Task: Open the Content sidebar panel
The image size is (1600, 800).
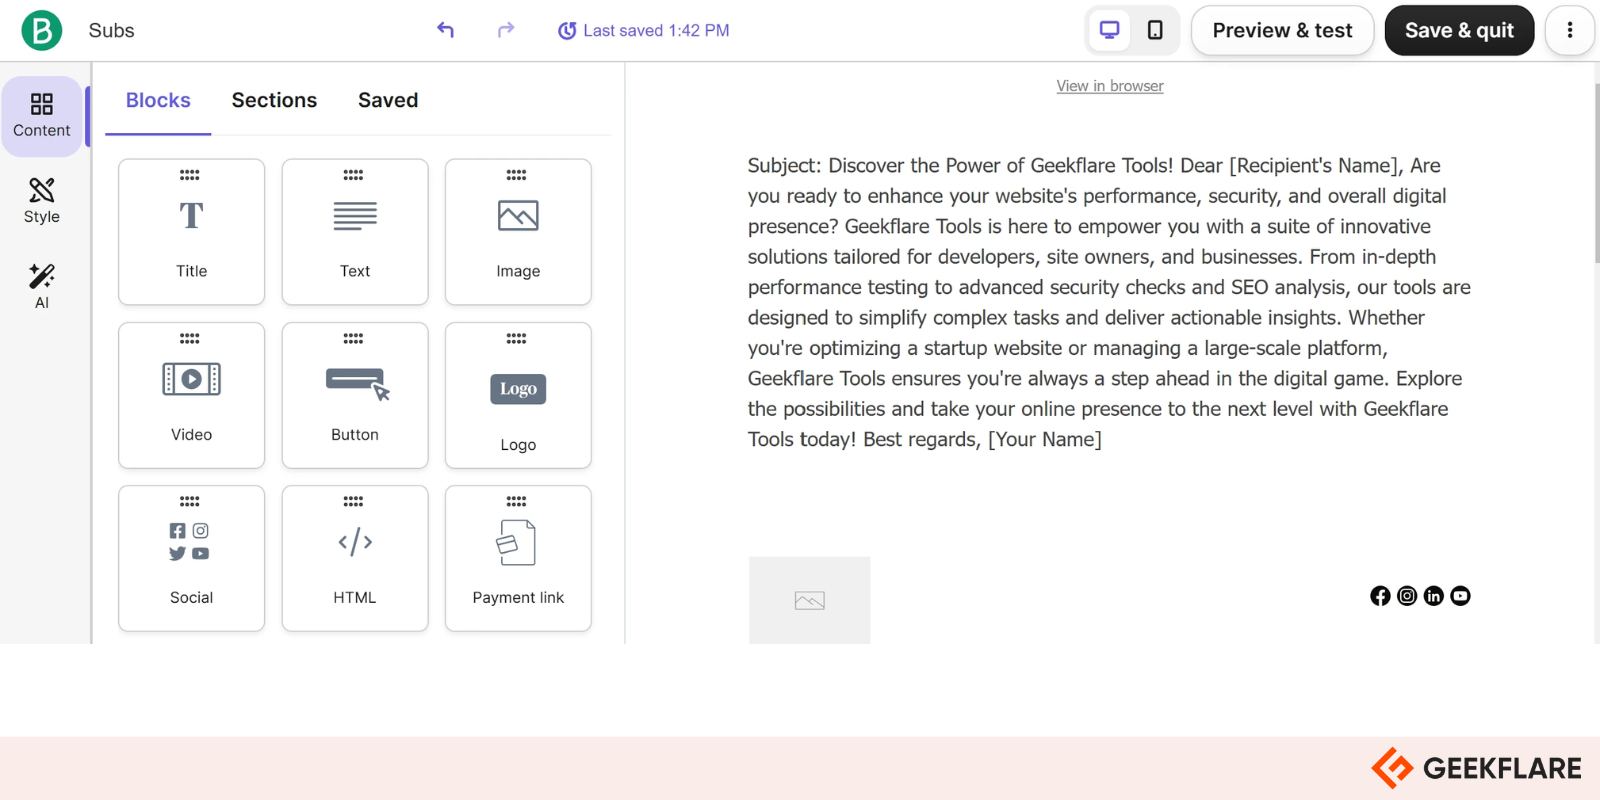Action: pyautogui.click(x=42, y=116)
